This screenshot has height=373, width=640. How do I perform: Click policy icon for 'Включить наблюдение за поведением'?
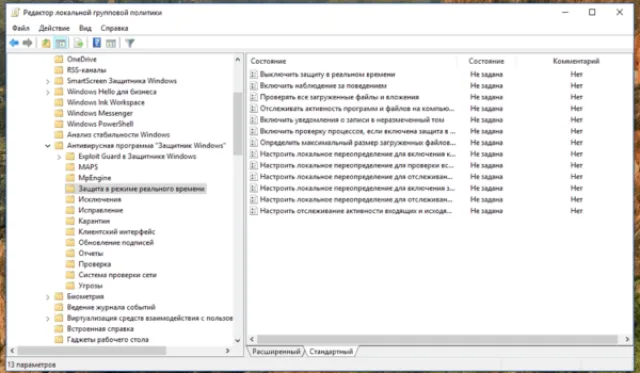[253, 86]
